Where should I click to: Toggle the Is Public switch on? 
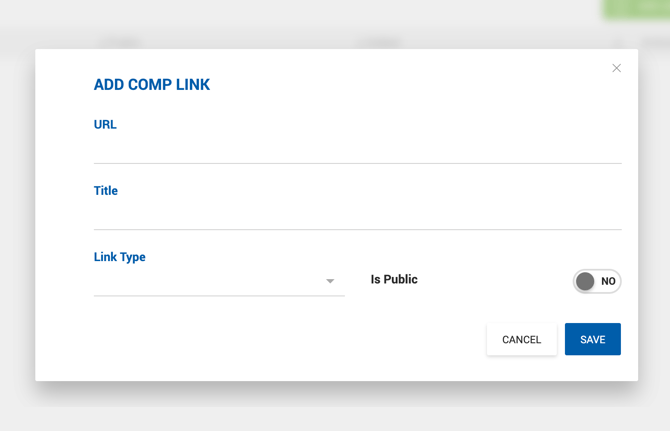tap(597, 281)
